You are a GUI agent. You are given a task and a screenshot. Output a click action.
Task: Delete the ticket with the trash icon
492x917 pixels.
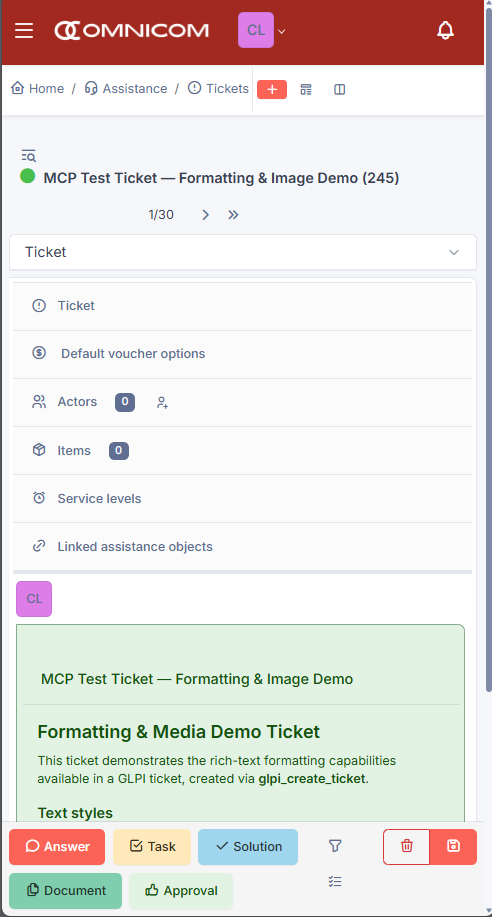click(x=407, y=846)
